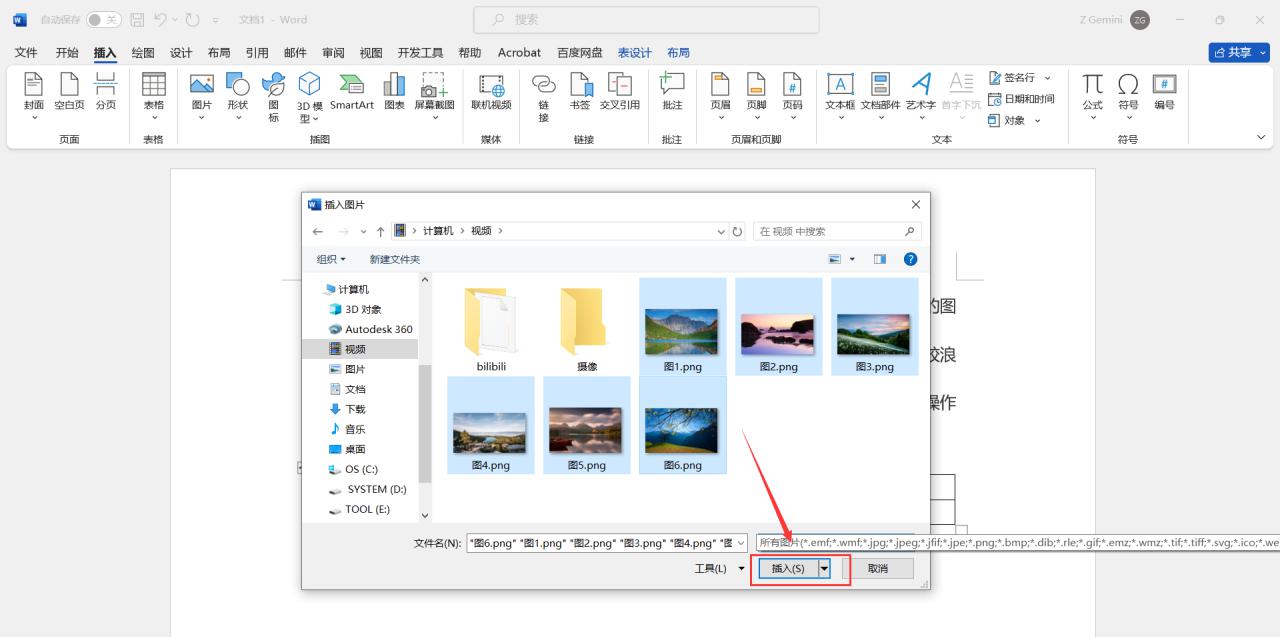
Task: Open the Symbol (符号) menu
Action: pos(1128,91)
